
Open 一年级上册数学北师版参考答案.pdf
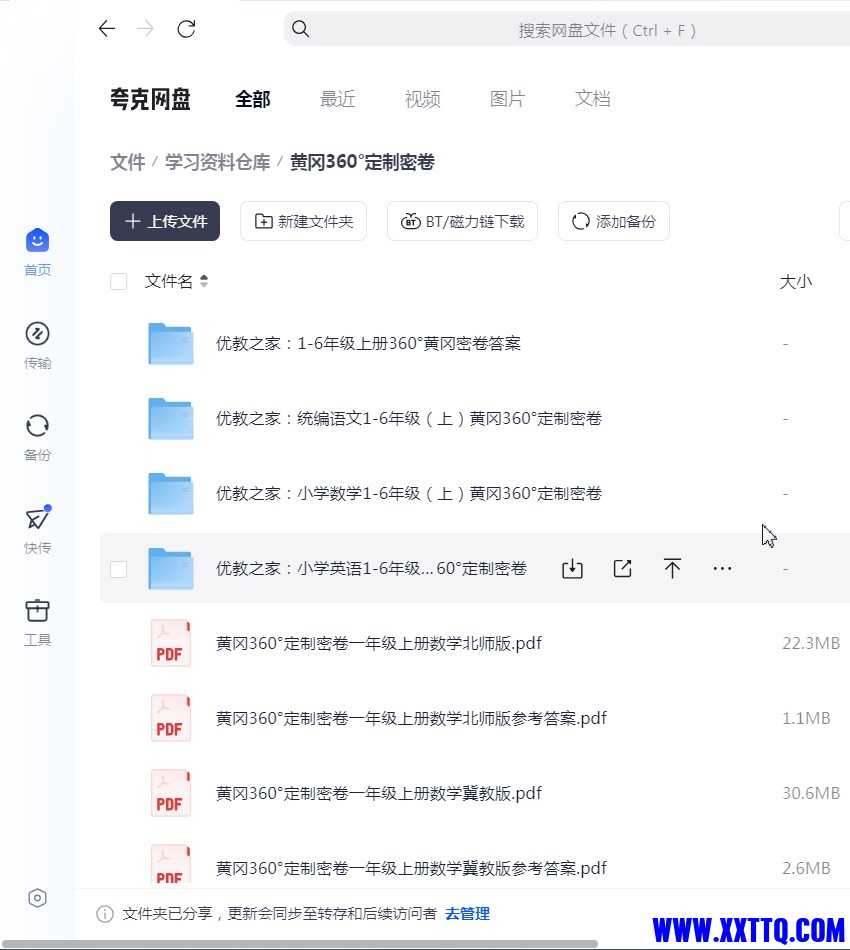click(411, 719)
